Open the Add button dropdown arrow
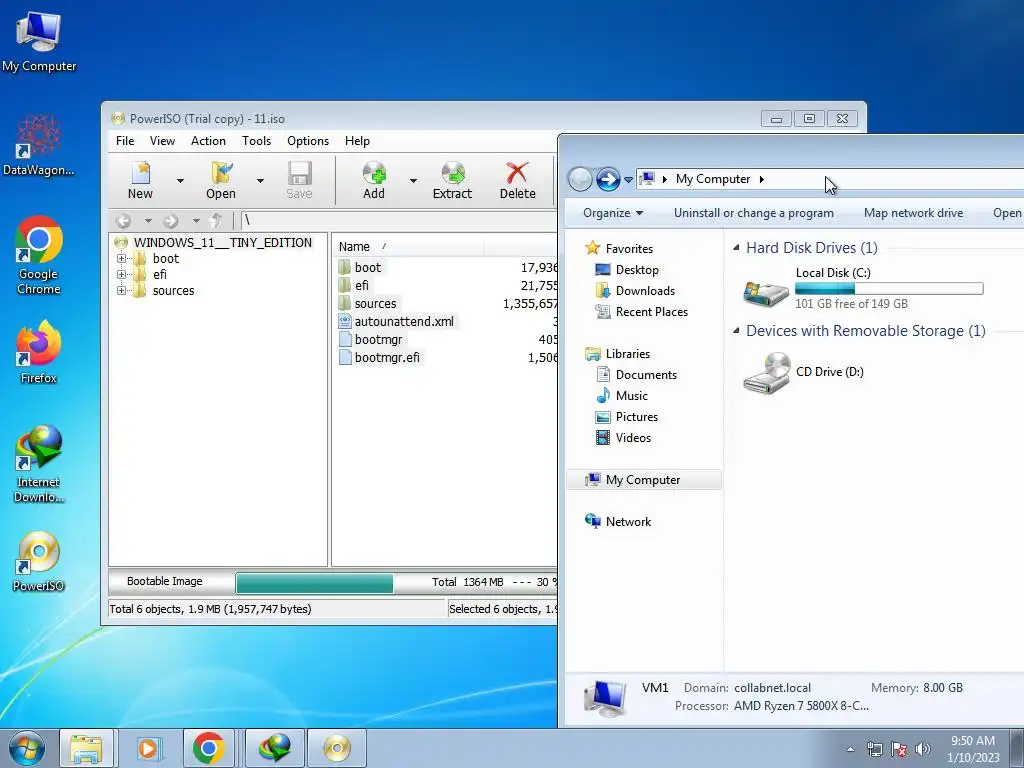Image resolution: width=1024 pixels, height=768 pixels. 413,181
